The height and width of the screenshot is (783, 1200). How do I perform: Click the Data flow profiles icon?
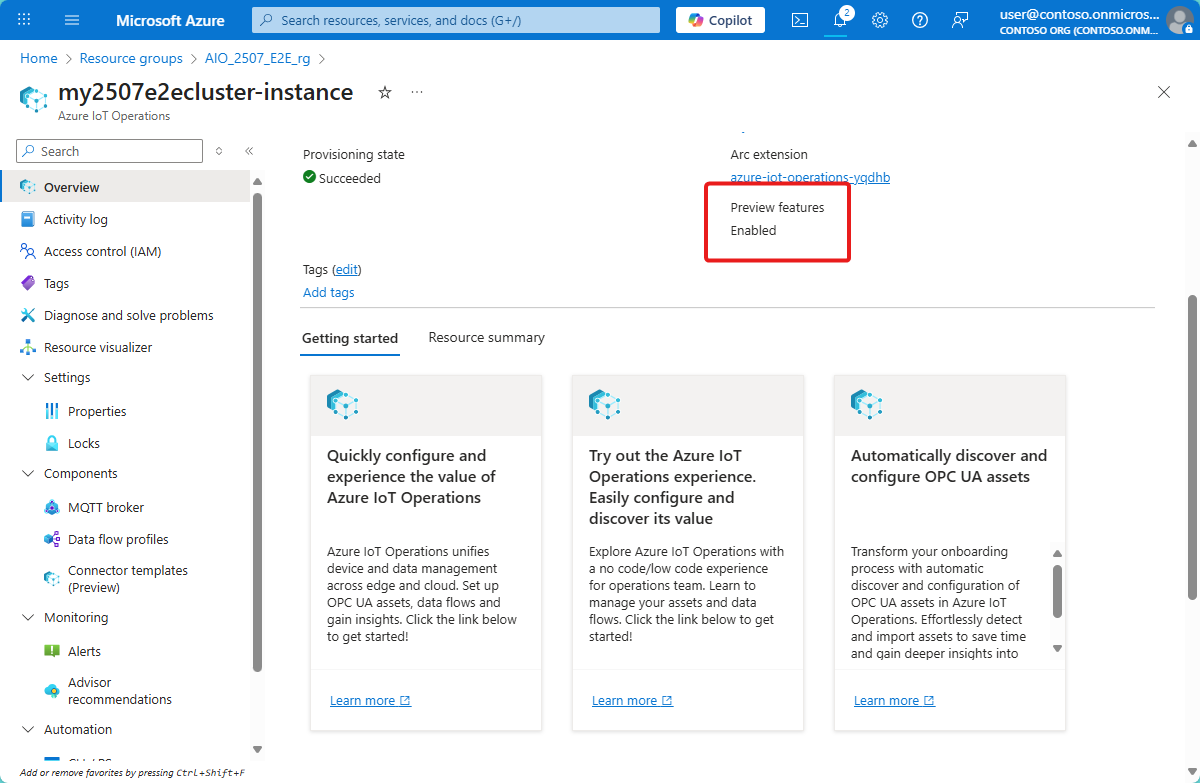pos(52,539)
